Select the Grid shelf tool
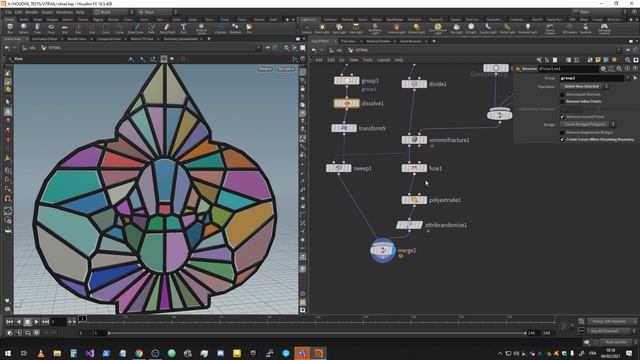The image size is (640, 360). (x=65, y=28)
